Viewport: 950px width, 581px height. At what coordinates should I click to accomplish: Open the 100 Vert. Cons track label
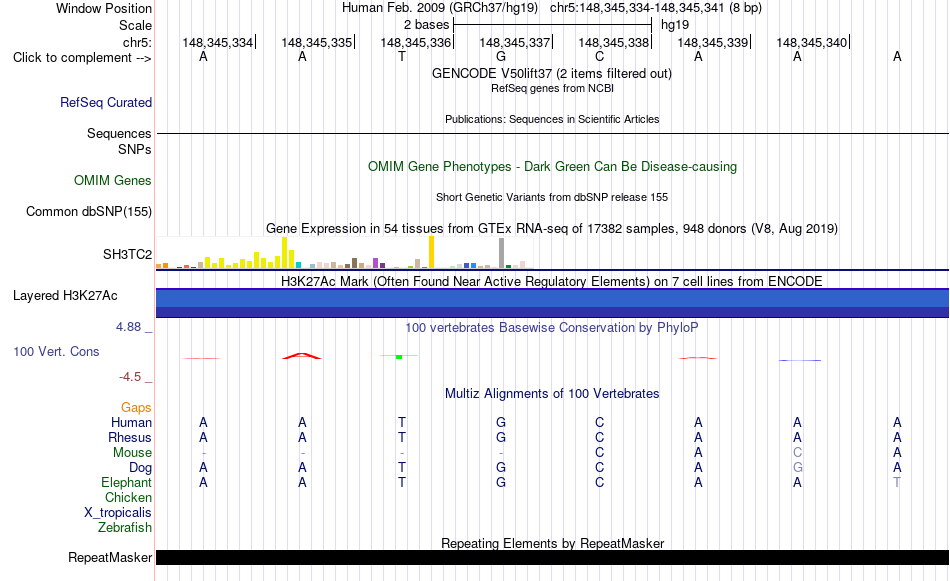point(56,351)
